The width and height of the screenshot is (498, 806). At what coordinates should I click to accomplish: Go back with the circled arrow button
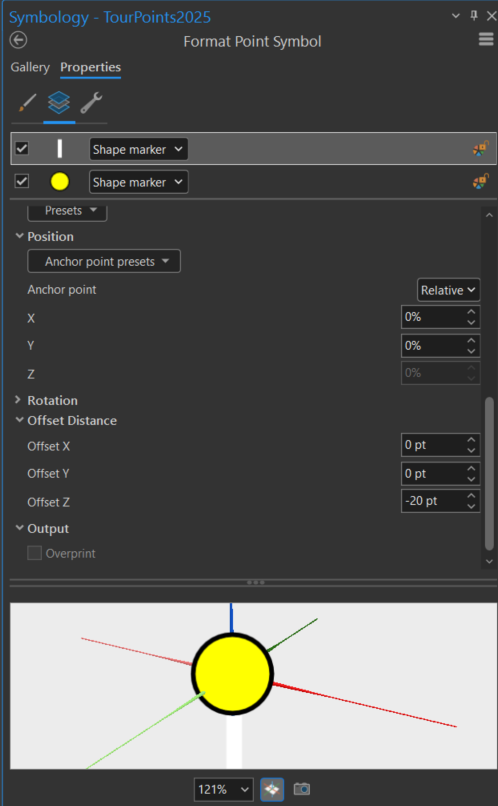tap(19, 40)
